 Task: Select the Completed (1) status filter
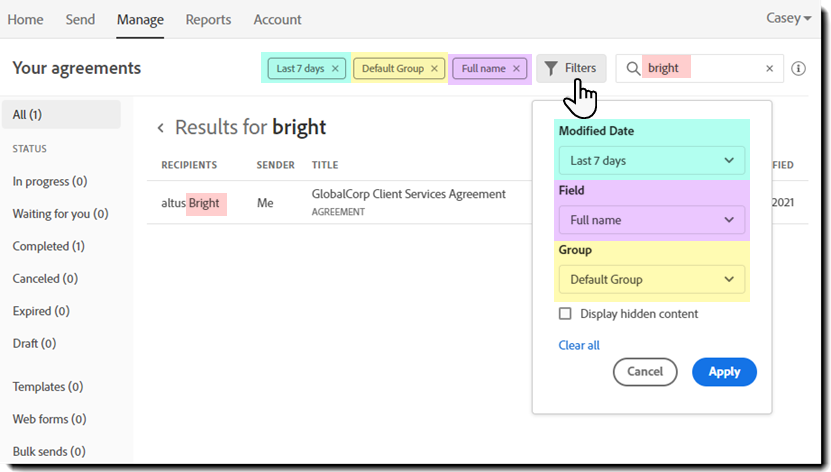[x=48, y=246]
